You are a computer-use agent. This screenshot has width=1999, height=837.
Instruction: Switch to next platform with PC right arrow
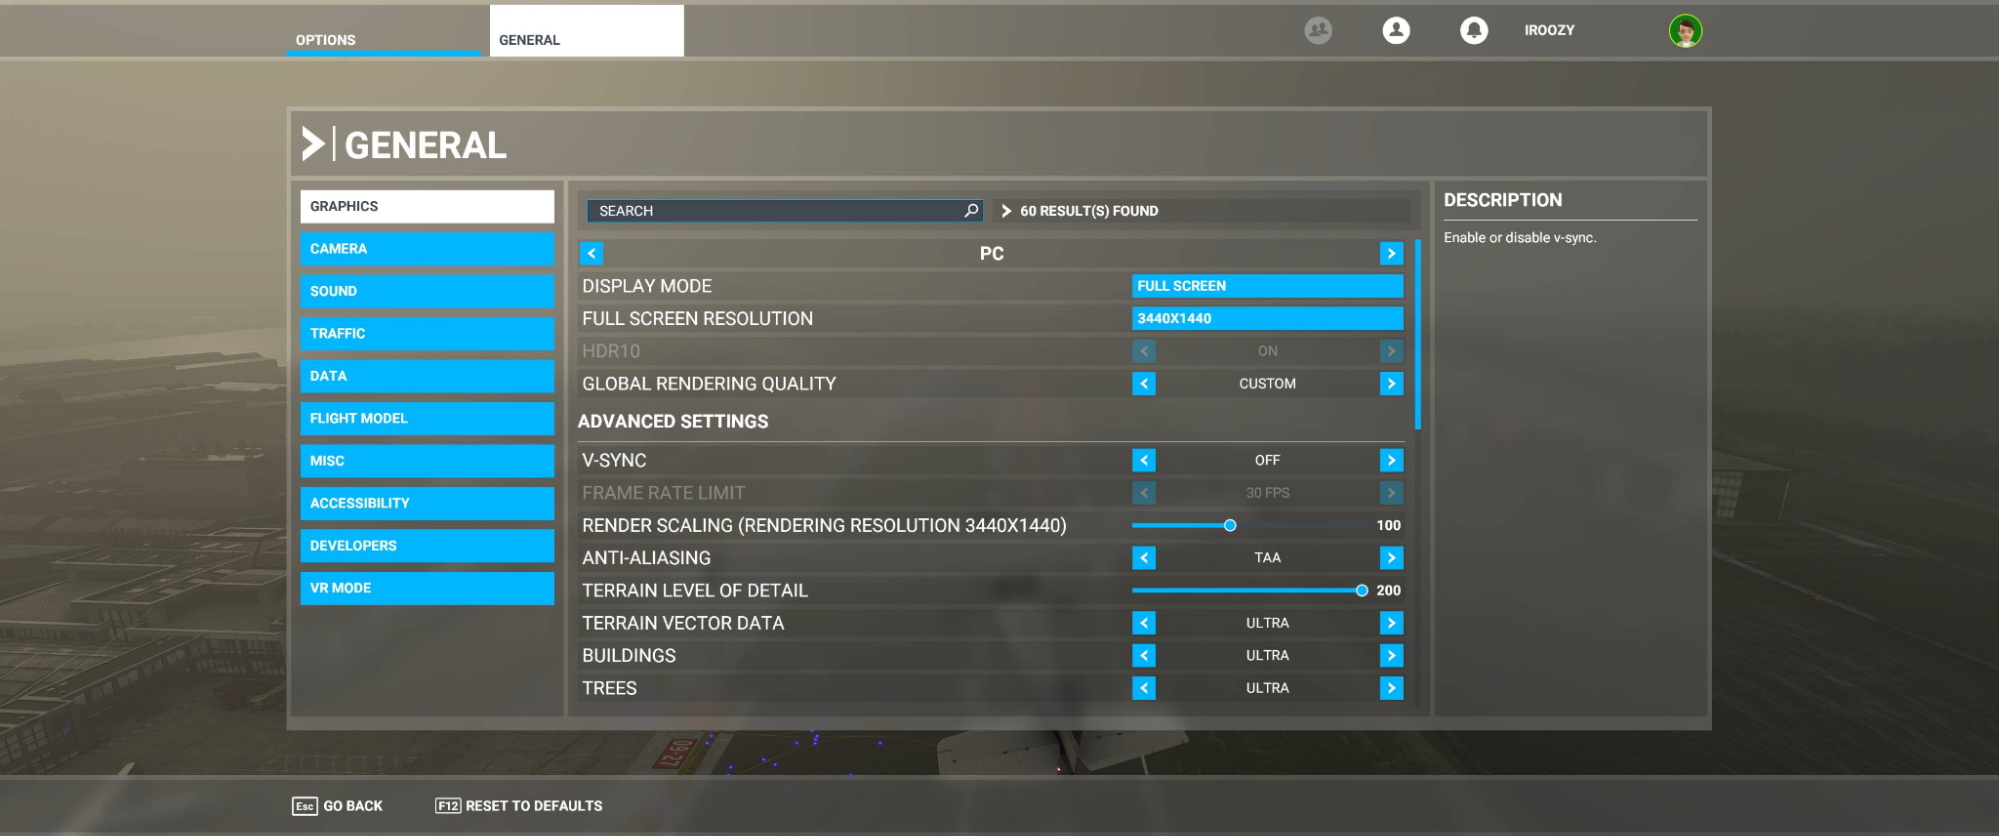pos(1391,253)
